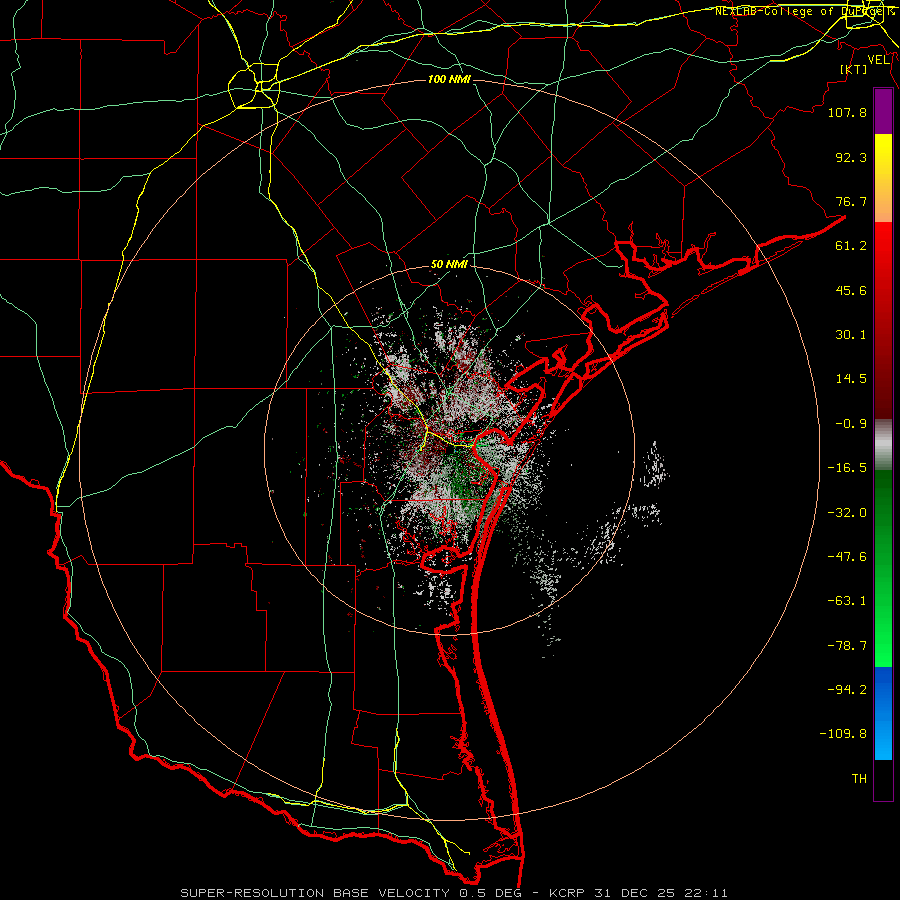Viewport: 900px width, 900px height.
Task: Click the [KT] units label
Action: tap(854, 69)
